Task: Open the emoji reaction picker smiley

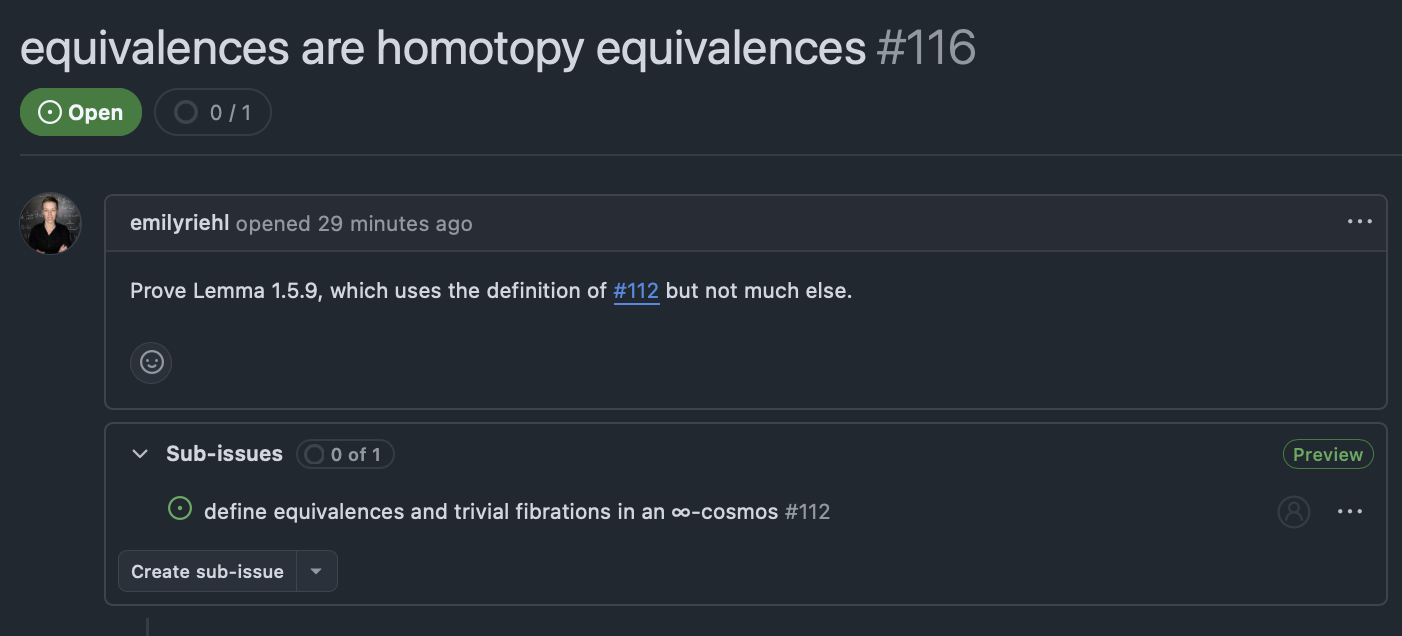Action: (x=151, y=362)
